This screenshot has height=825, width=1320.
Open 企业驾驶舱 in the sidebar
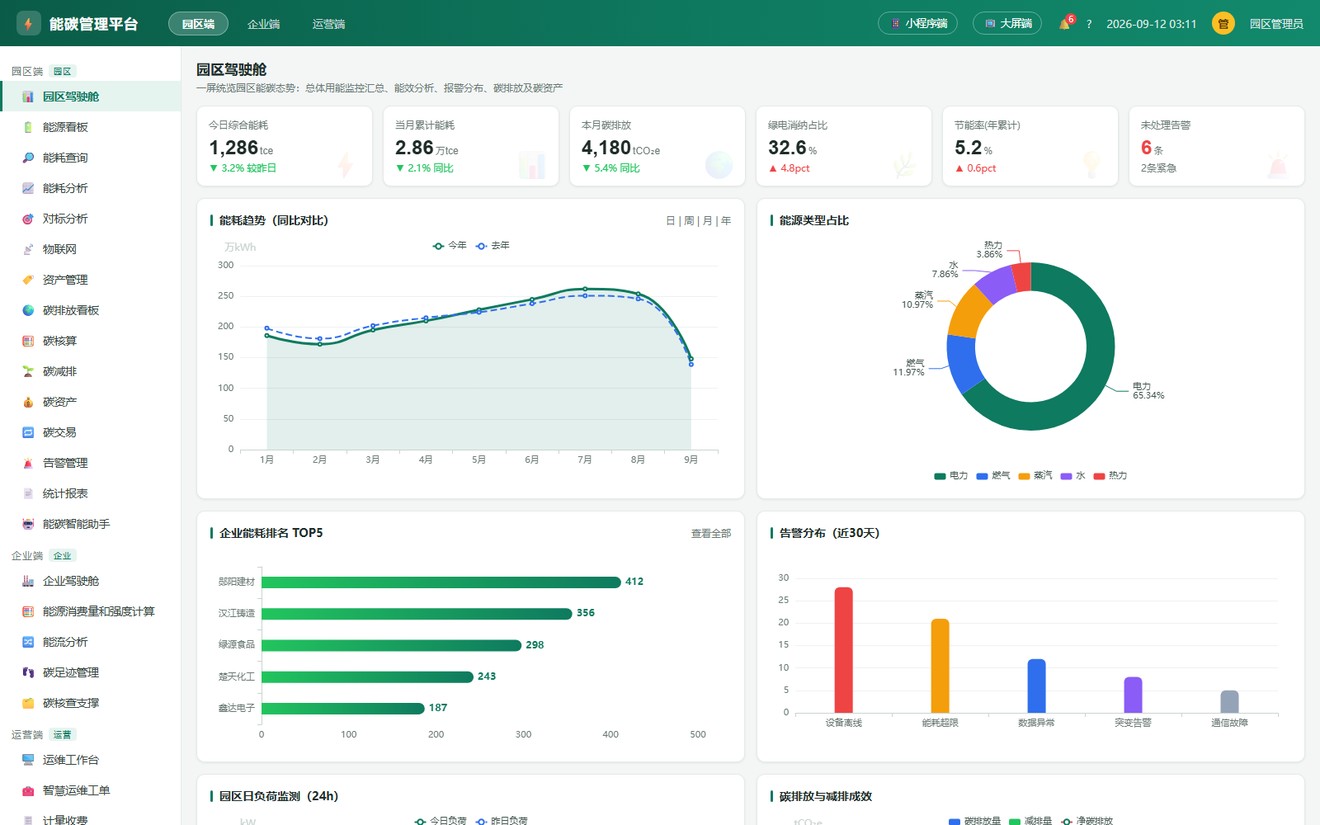coord(90,581)
